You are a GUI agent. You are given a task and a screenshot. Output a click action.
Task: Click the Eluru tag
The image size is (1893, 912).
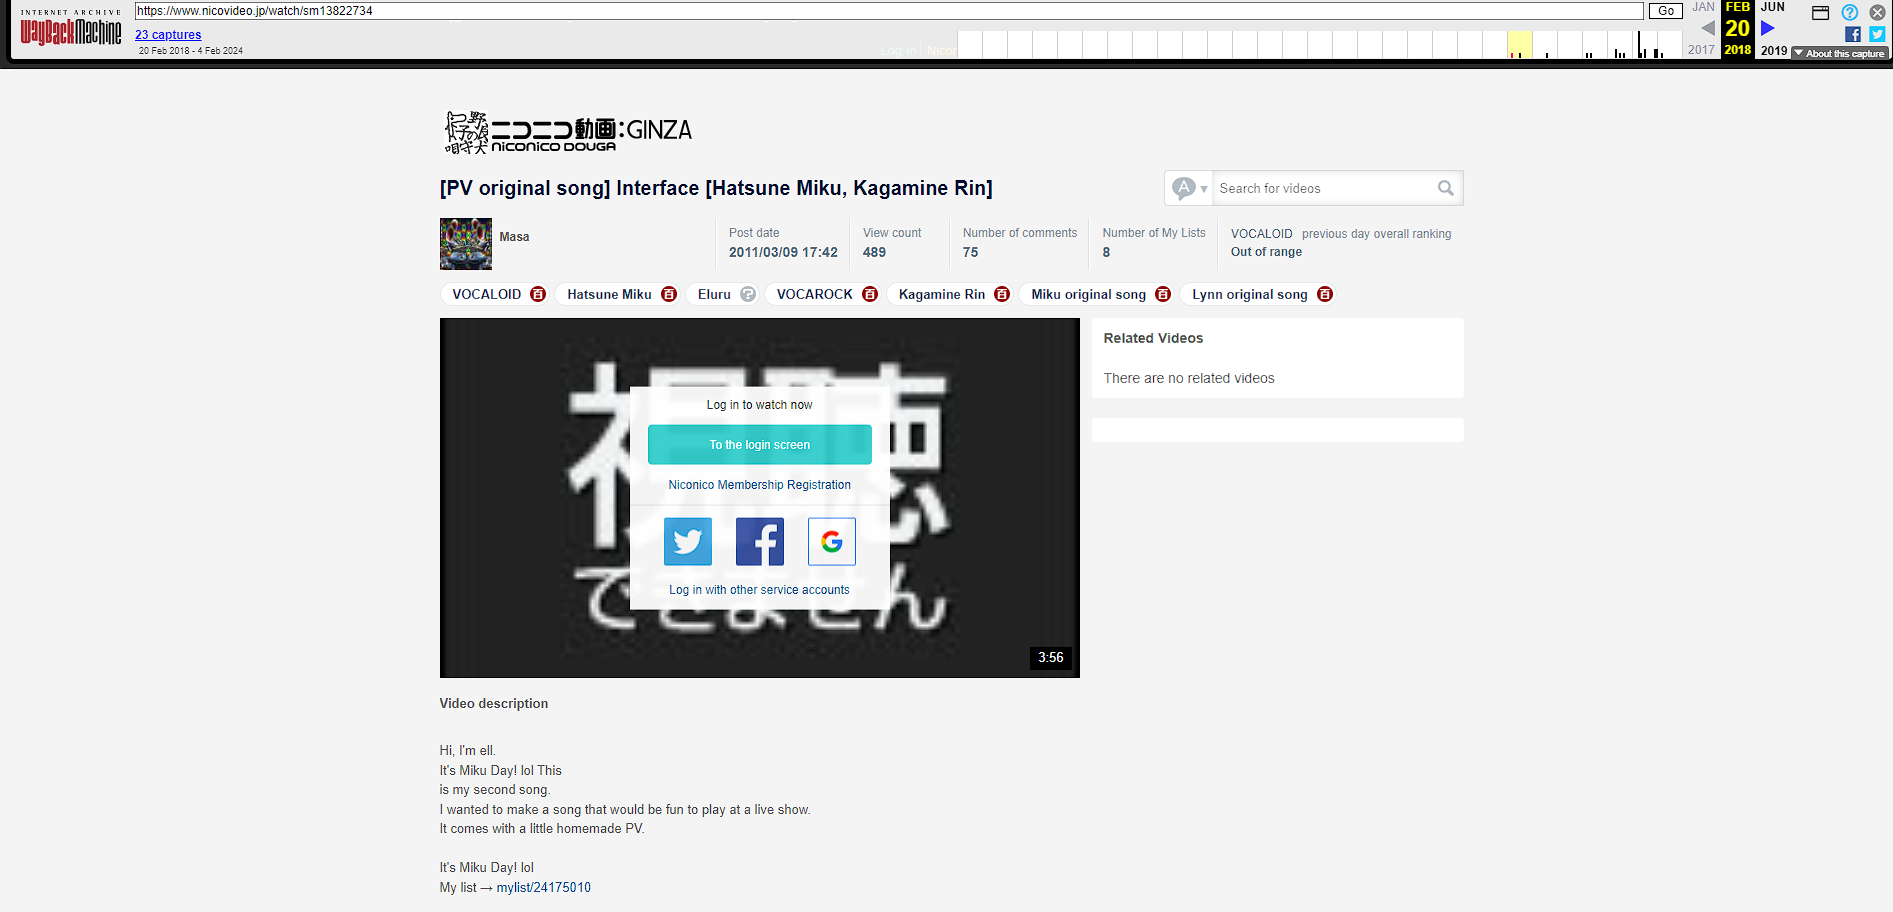(x=714, y=294)
